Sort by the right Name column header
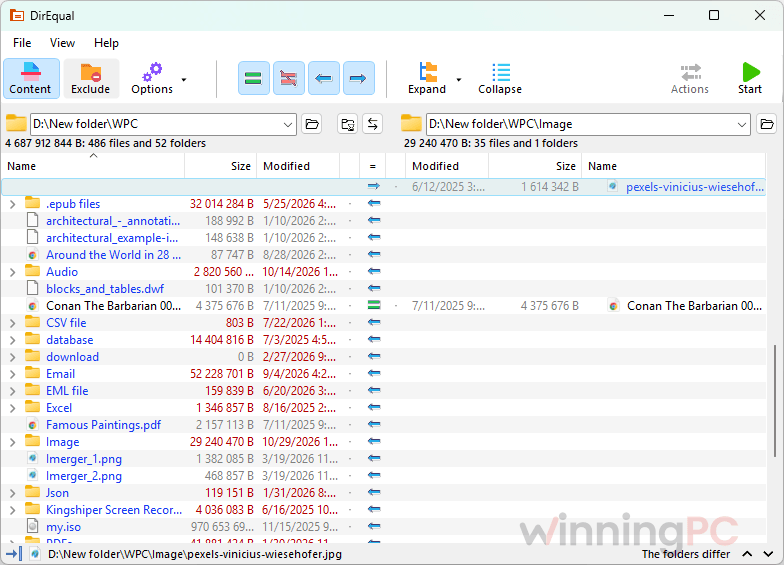Viewport: 784px width, 565px height. pos(674,166)
